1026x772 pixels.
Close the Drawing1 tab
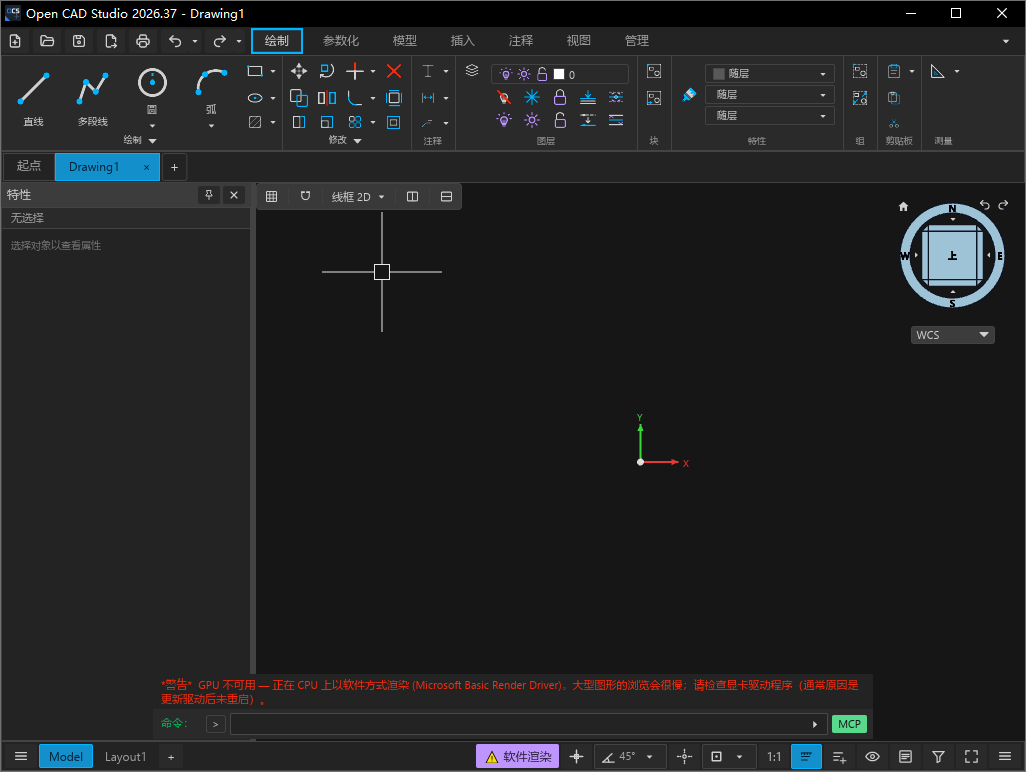pos(147,167)
